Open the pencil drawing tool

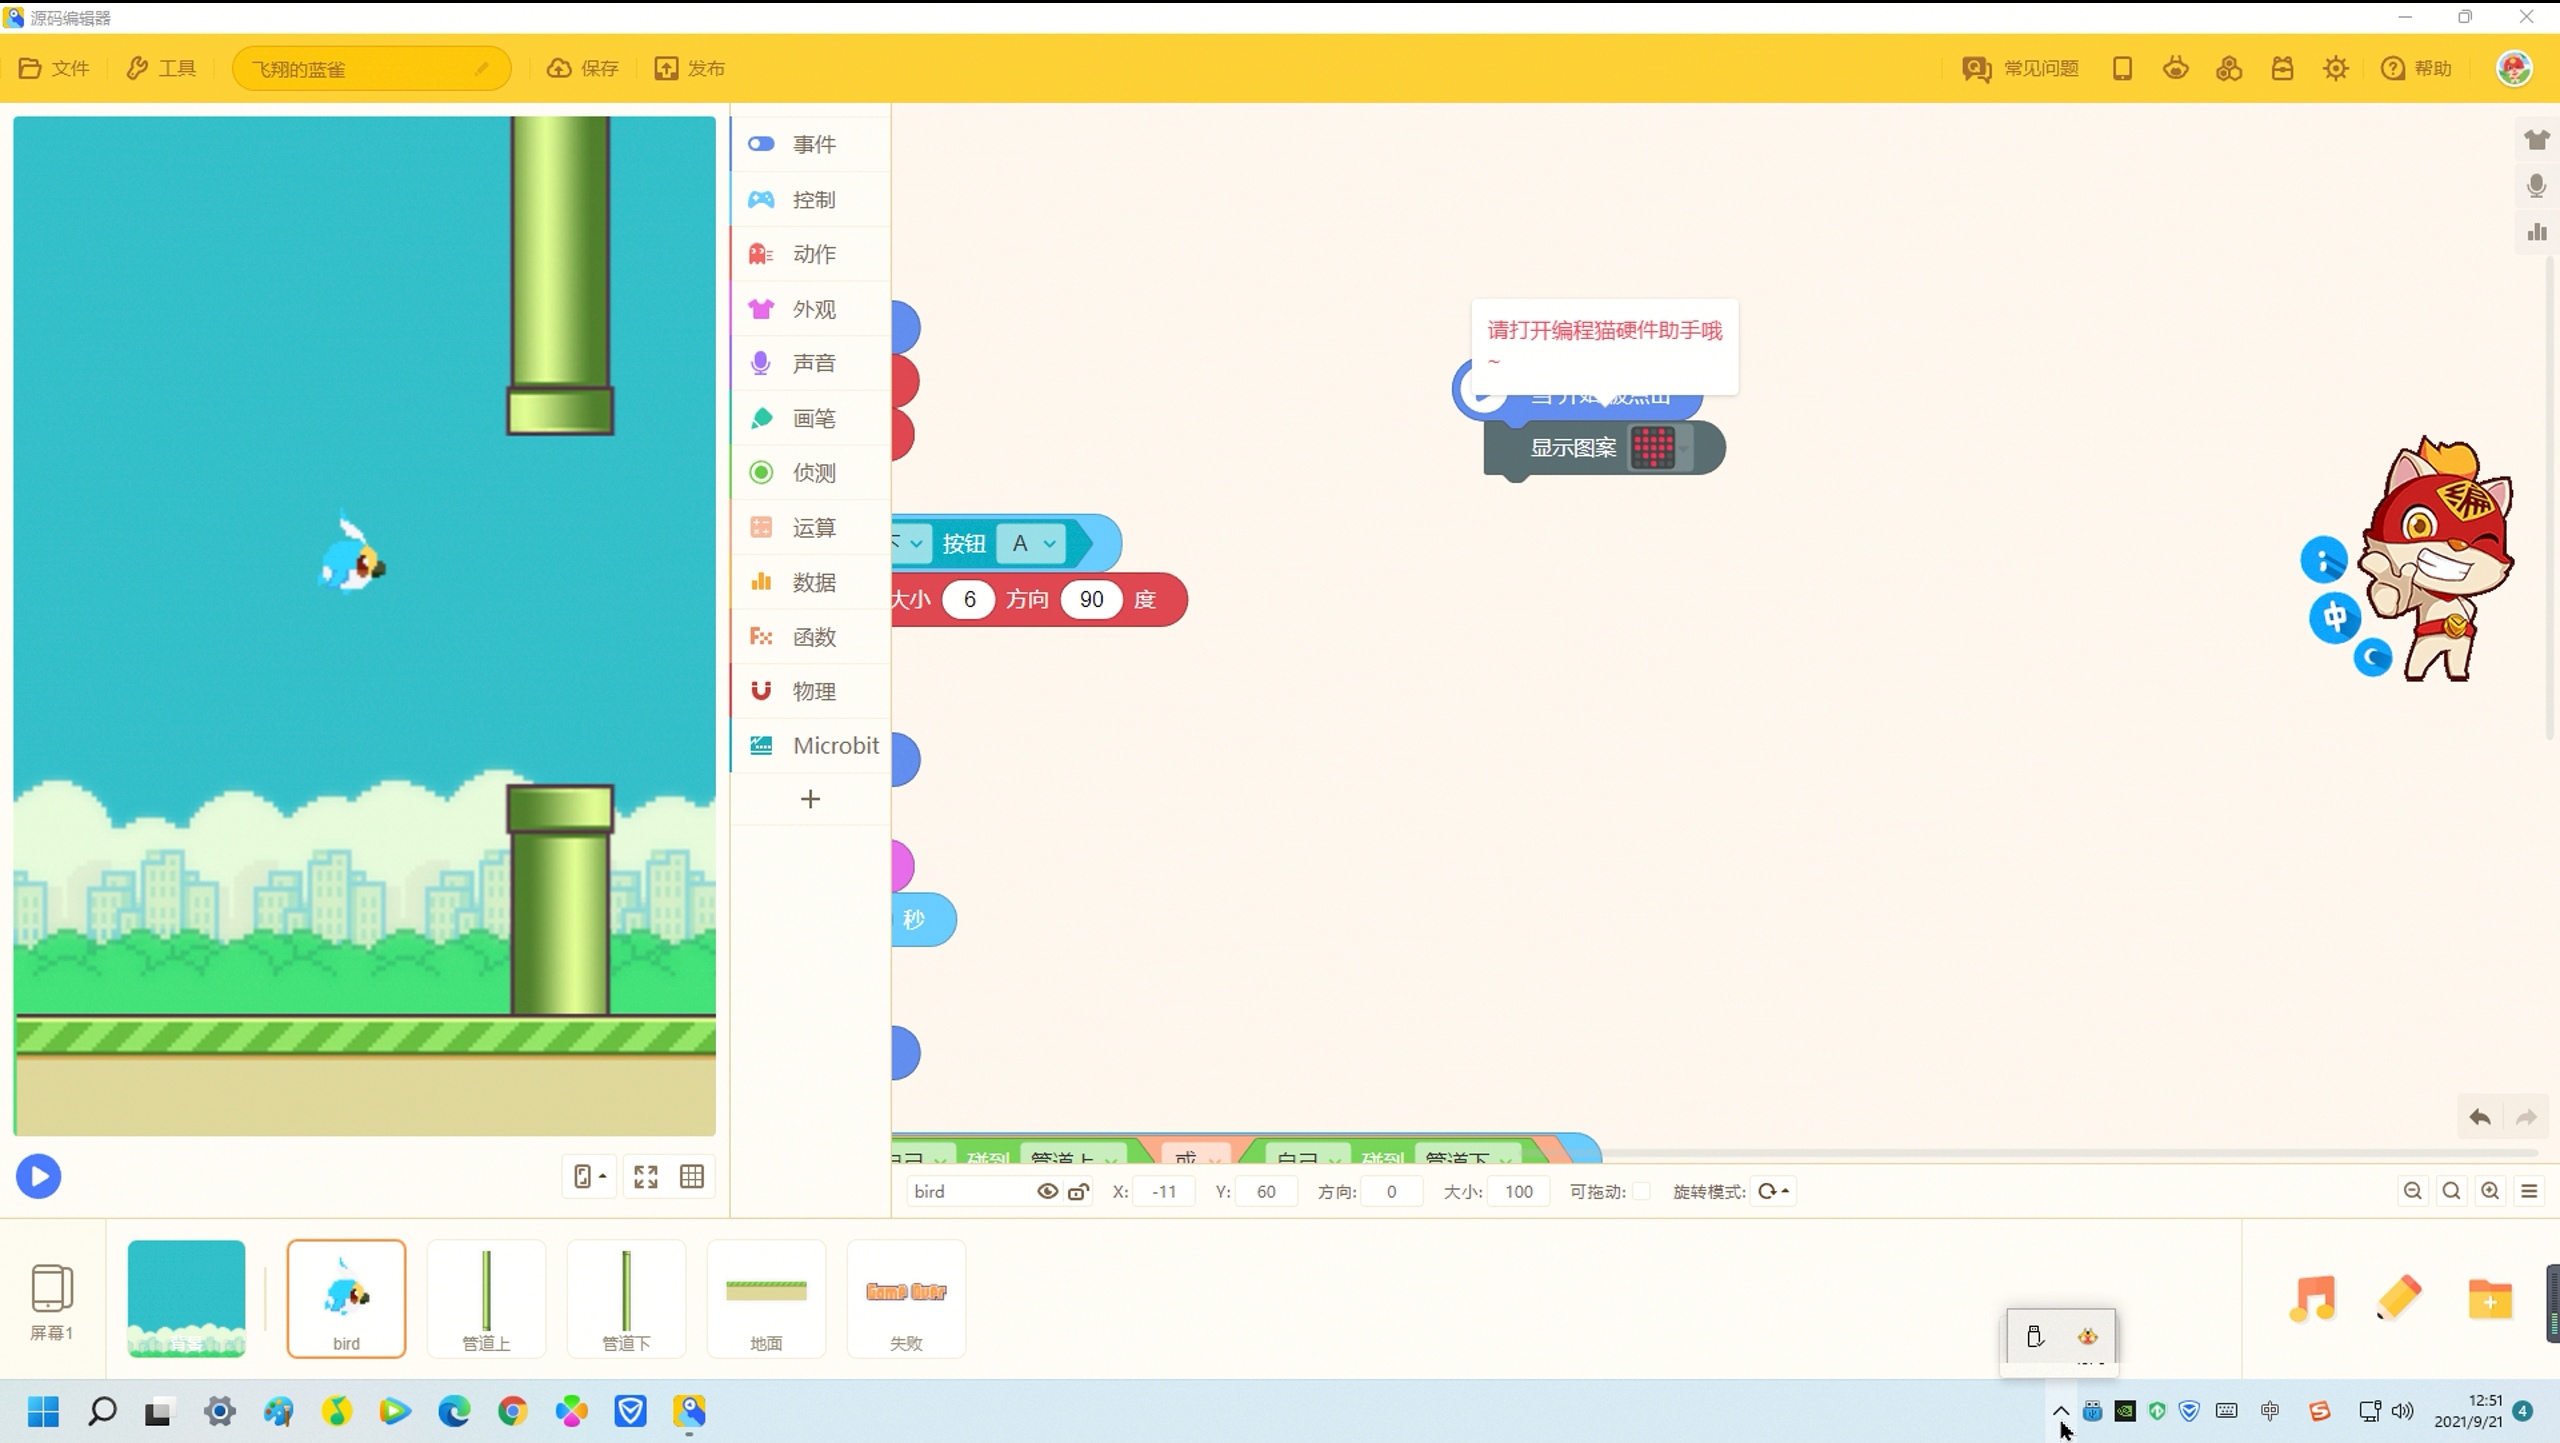click(x=2399, y=1299)
